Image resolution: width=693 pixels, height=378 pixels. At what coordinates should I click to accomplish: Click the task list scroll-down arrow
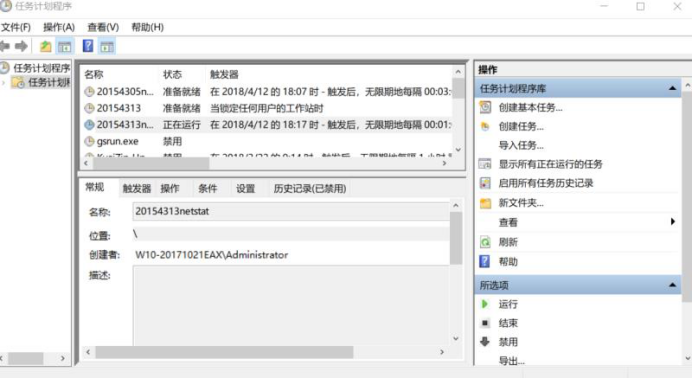coord(458,150)
